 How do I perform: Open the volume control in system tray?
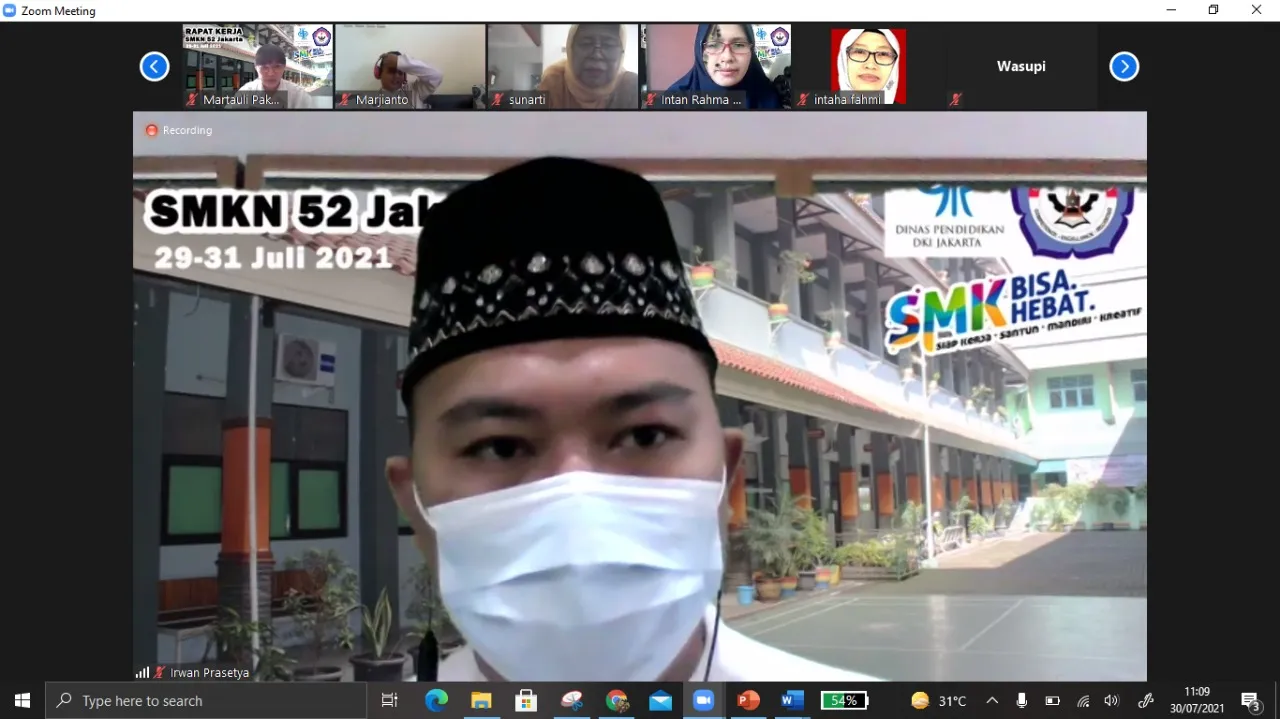(1111, 701)
